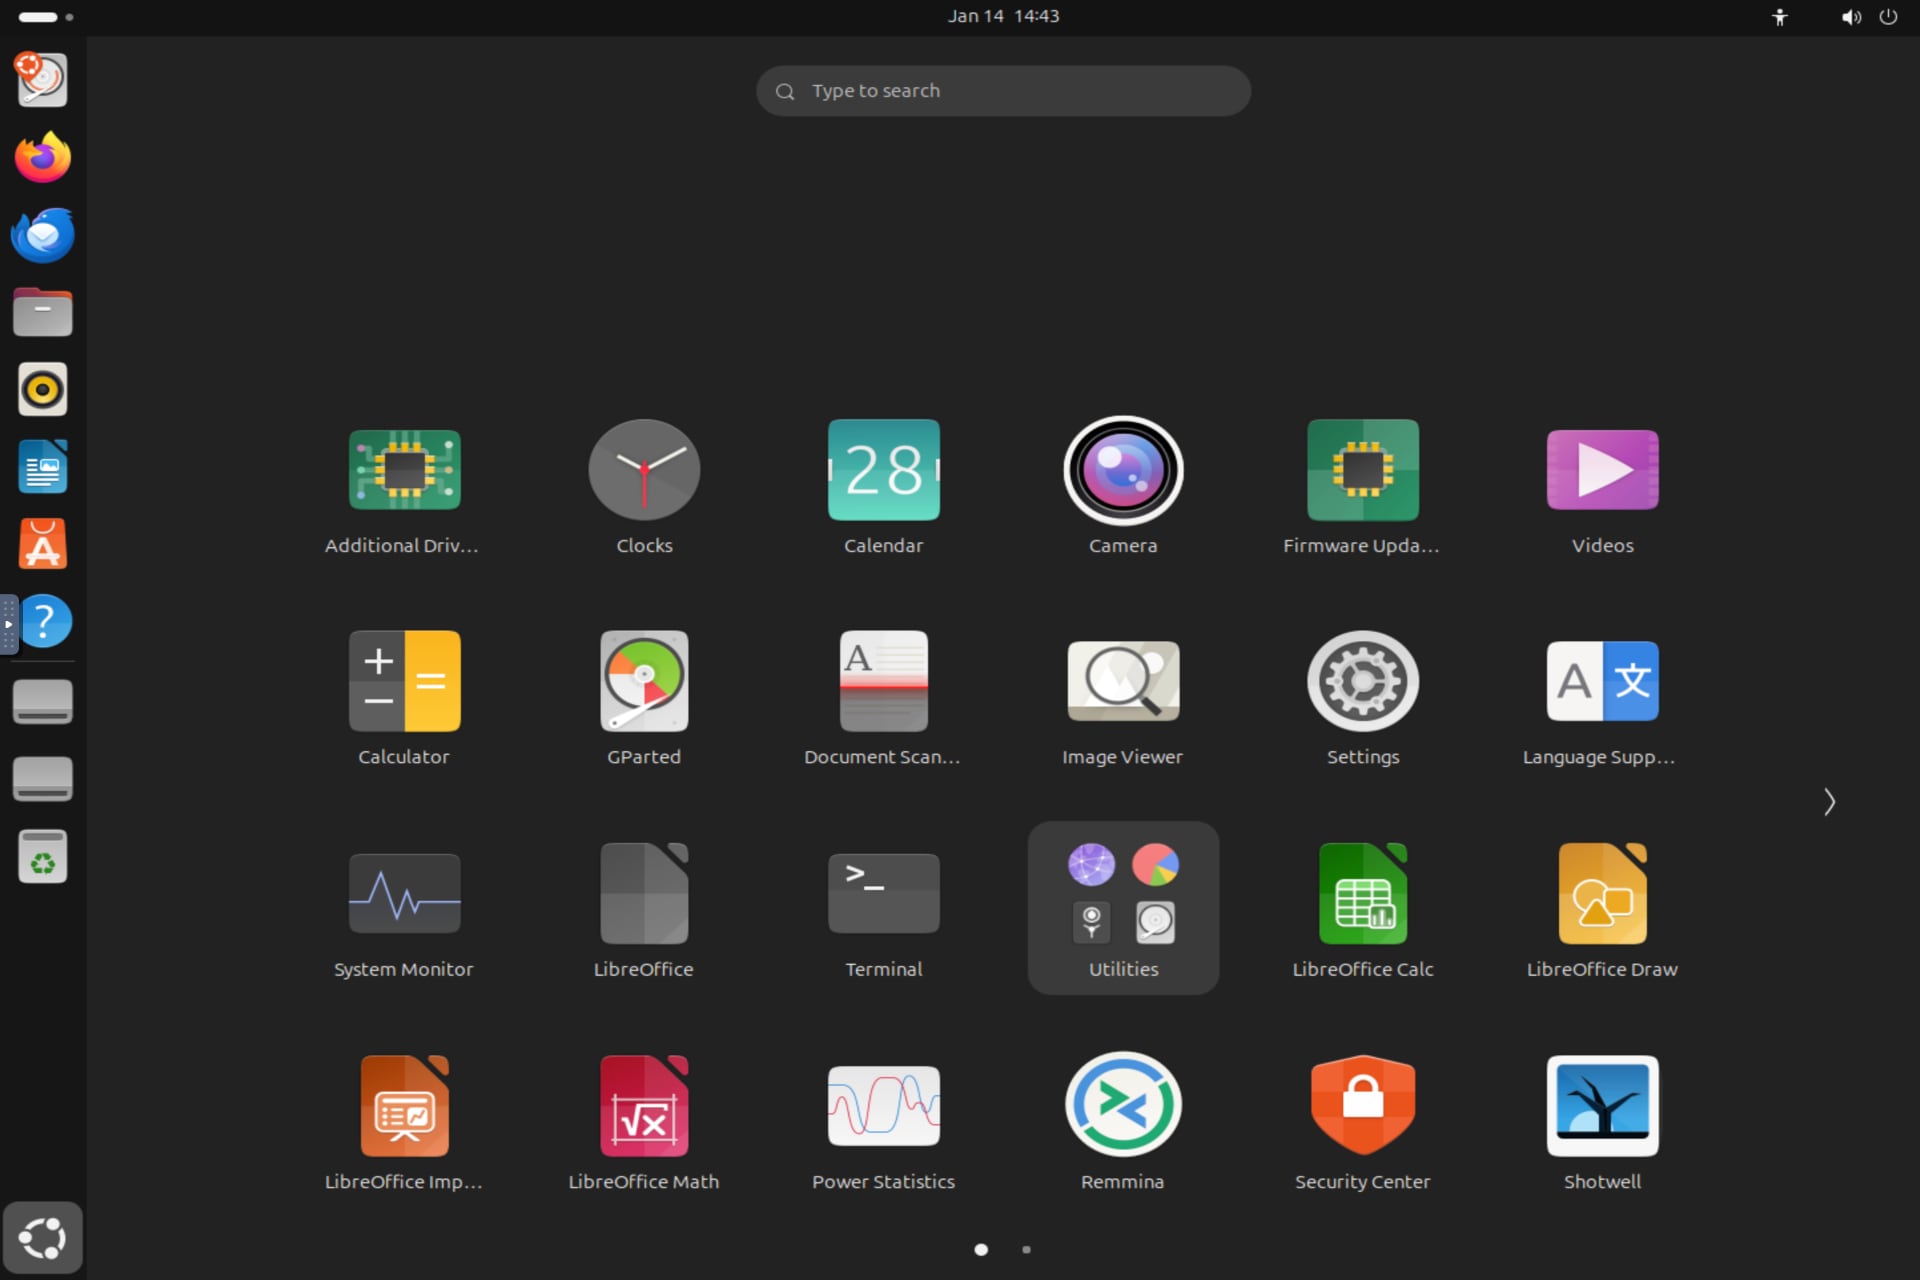This screenshot has width=1920, height=1280.
Task: Click the Type to search field
Action: point(1003,91)
